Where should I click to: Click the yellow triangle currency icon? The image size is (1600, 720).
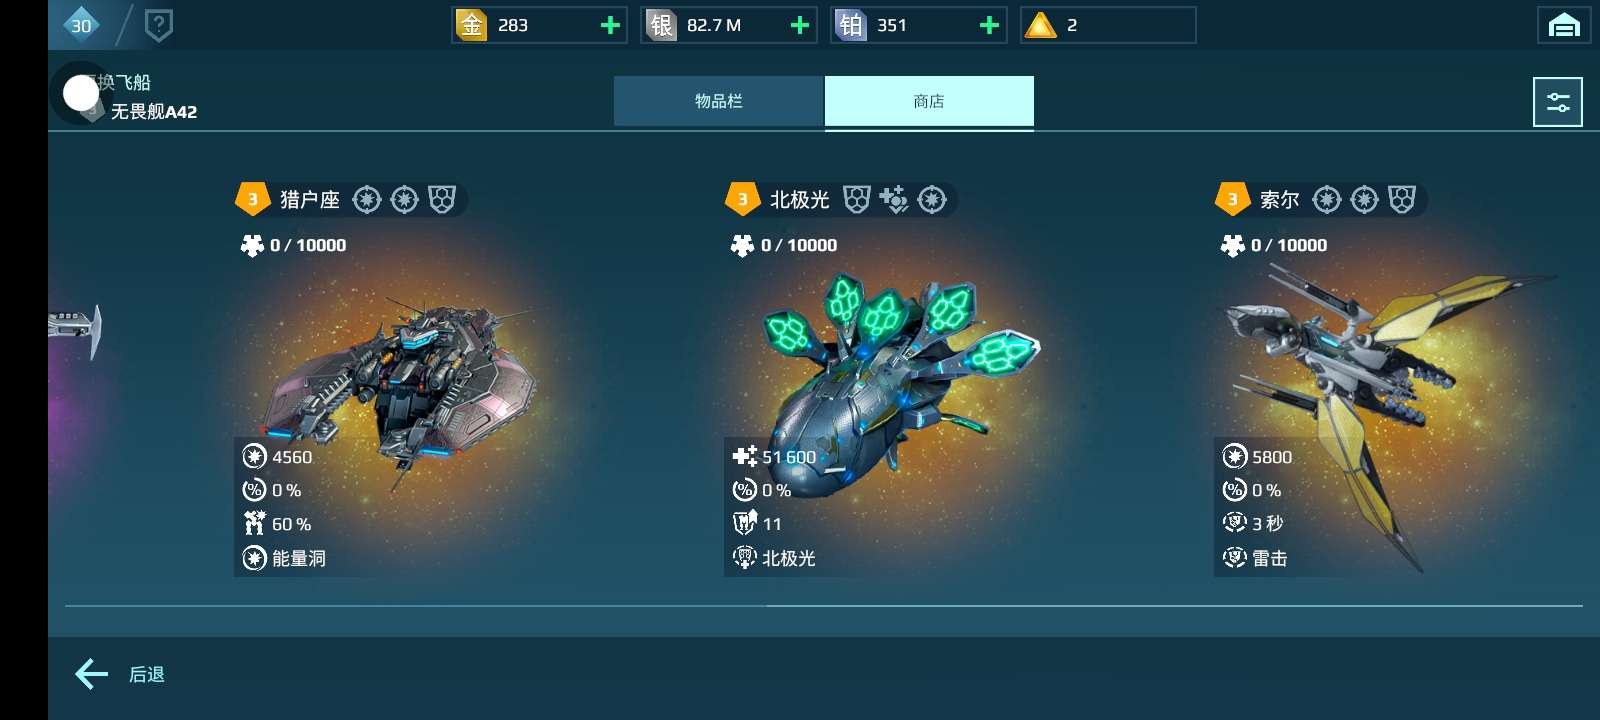coord(1041,25)
